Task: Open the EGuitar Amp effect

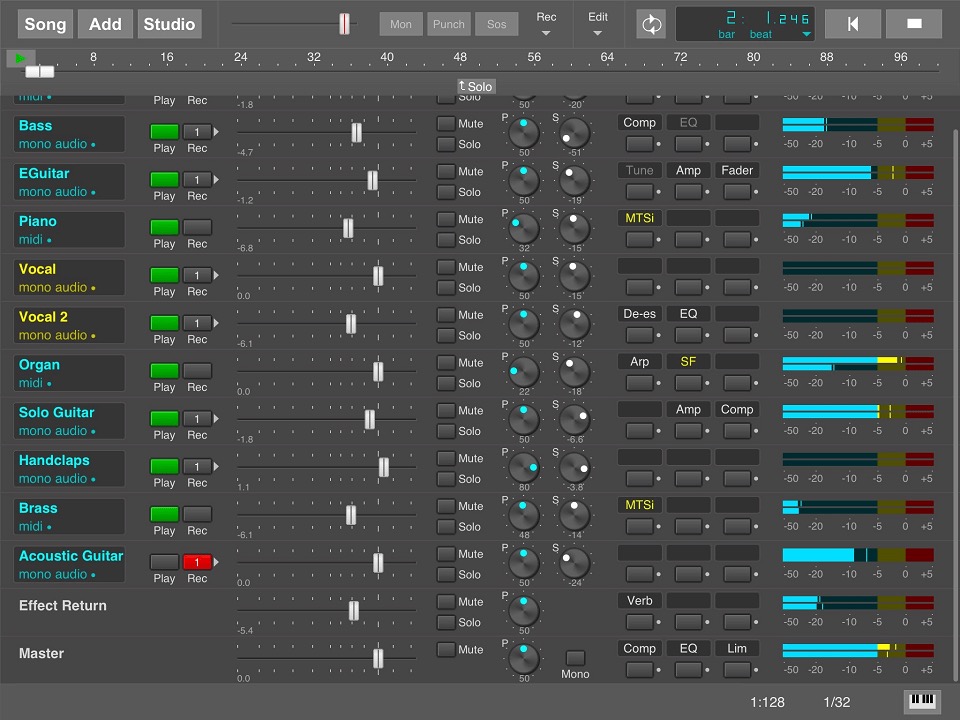Action: coord(688,170)
